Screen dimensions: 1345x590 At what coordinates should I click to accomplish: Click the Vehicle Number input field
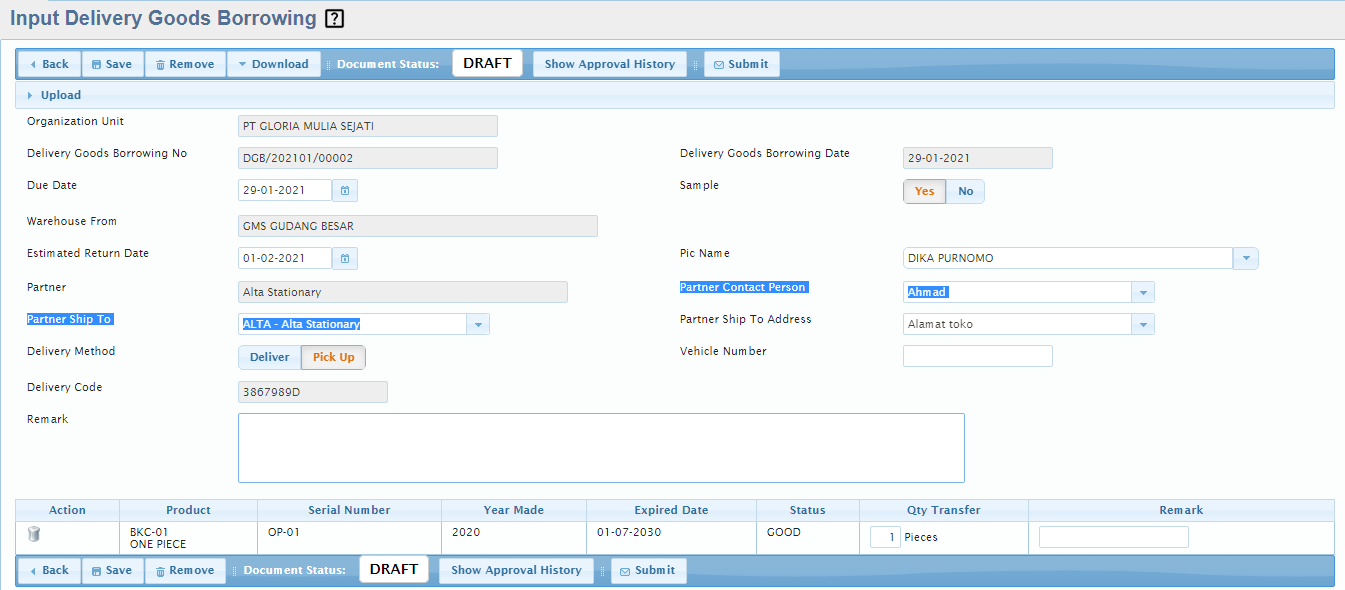click(x=978, y=356)
